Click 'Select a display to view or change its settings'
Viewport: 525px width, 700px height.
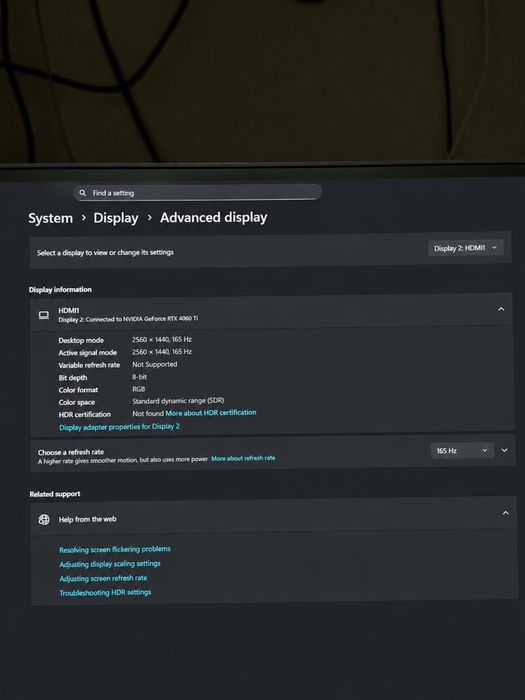pos(105,252)
